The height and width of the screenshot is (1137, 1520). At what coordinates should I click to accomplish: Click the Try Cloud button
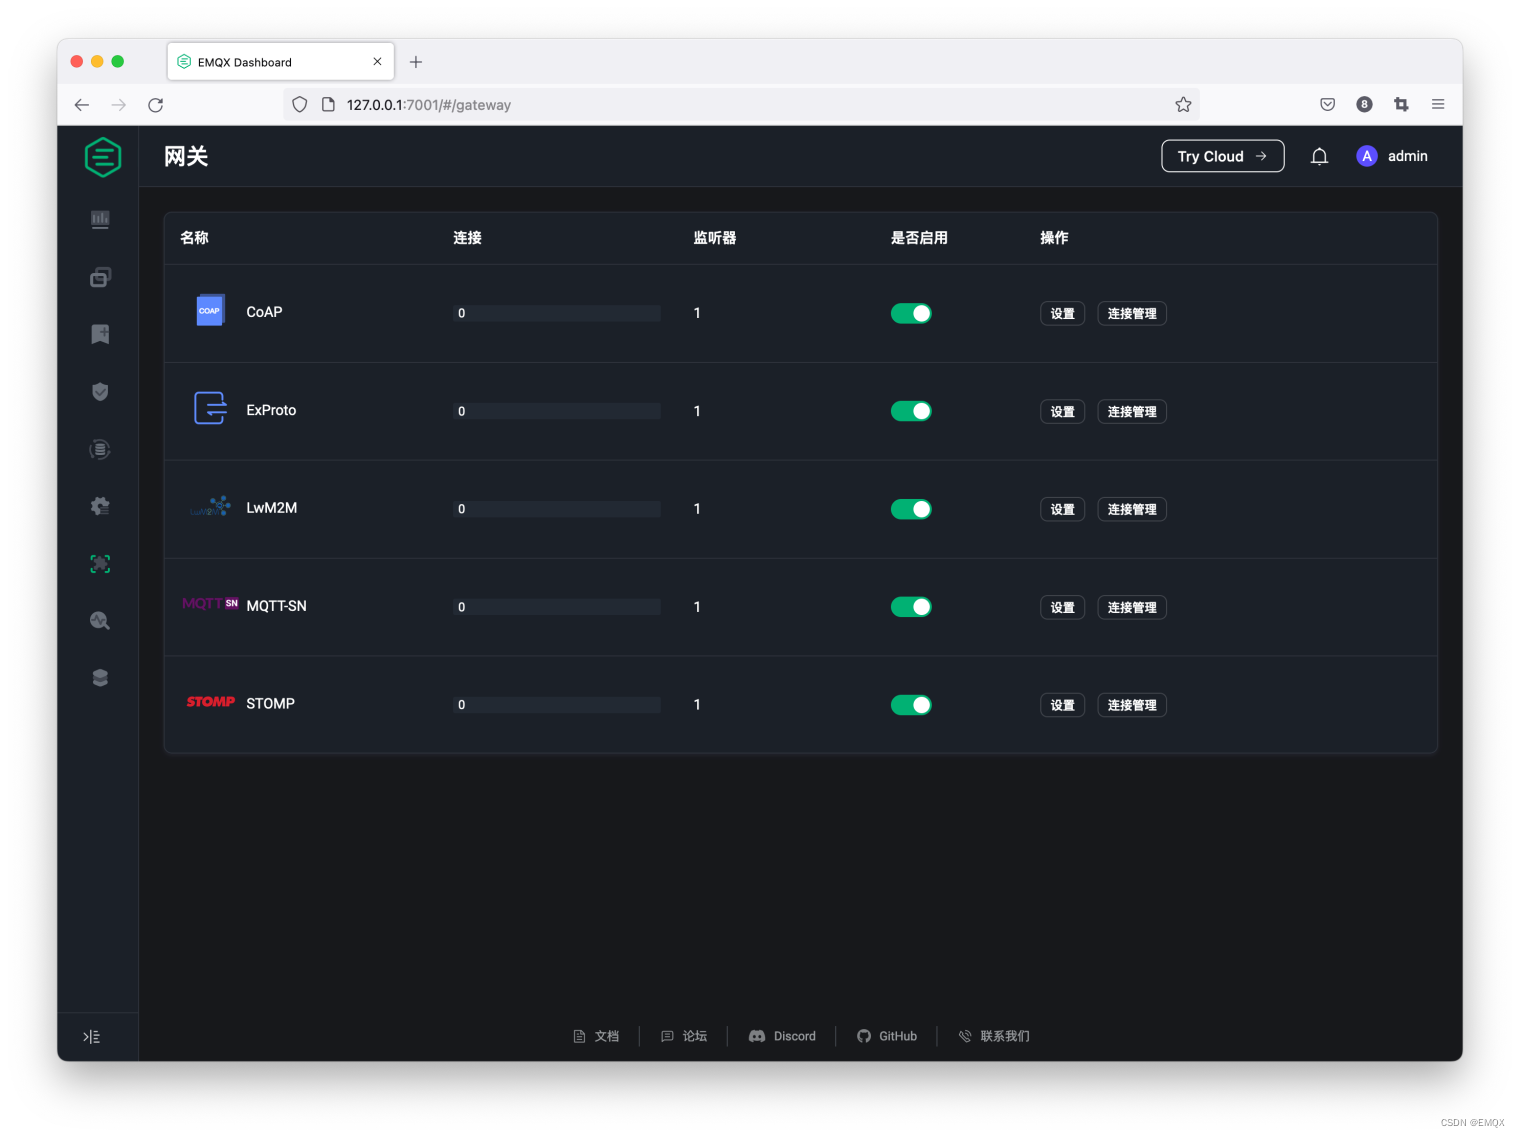pos(1222,156)
